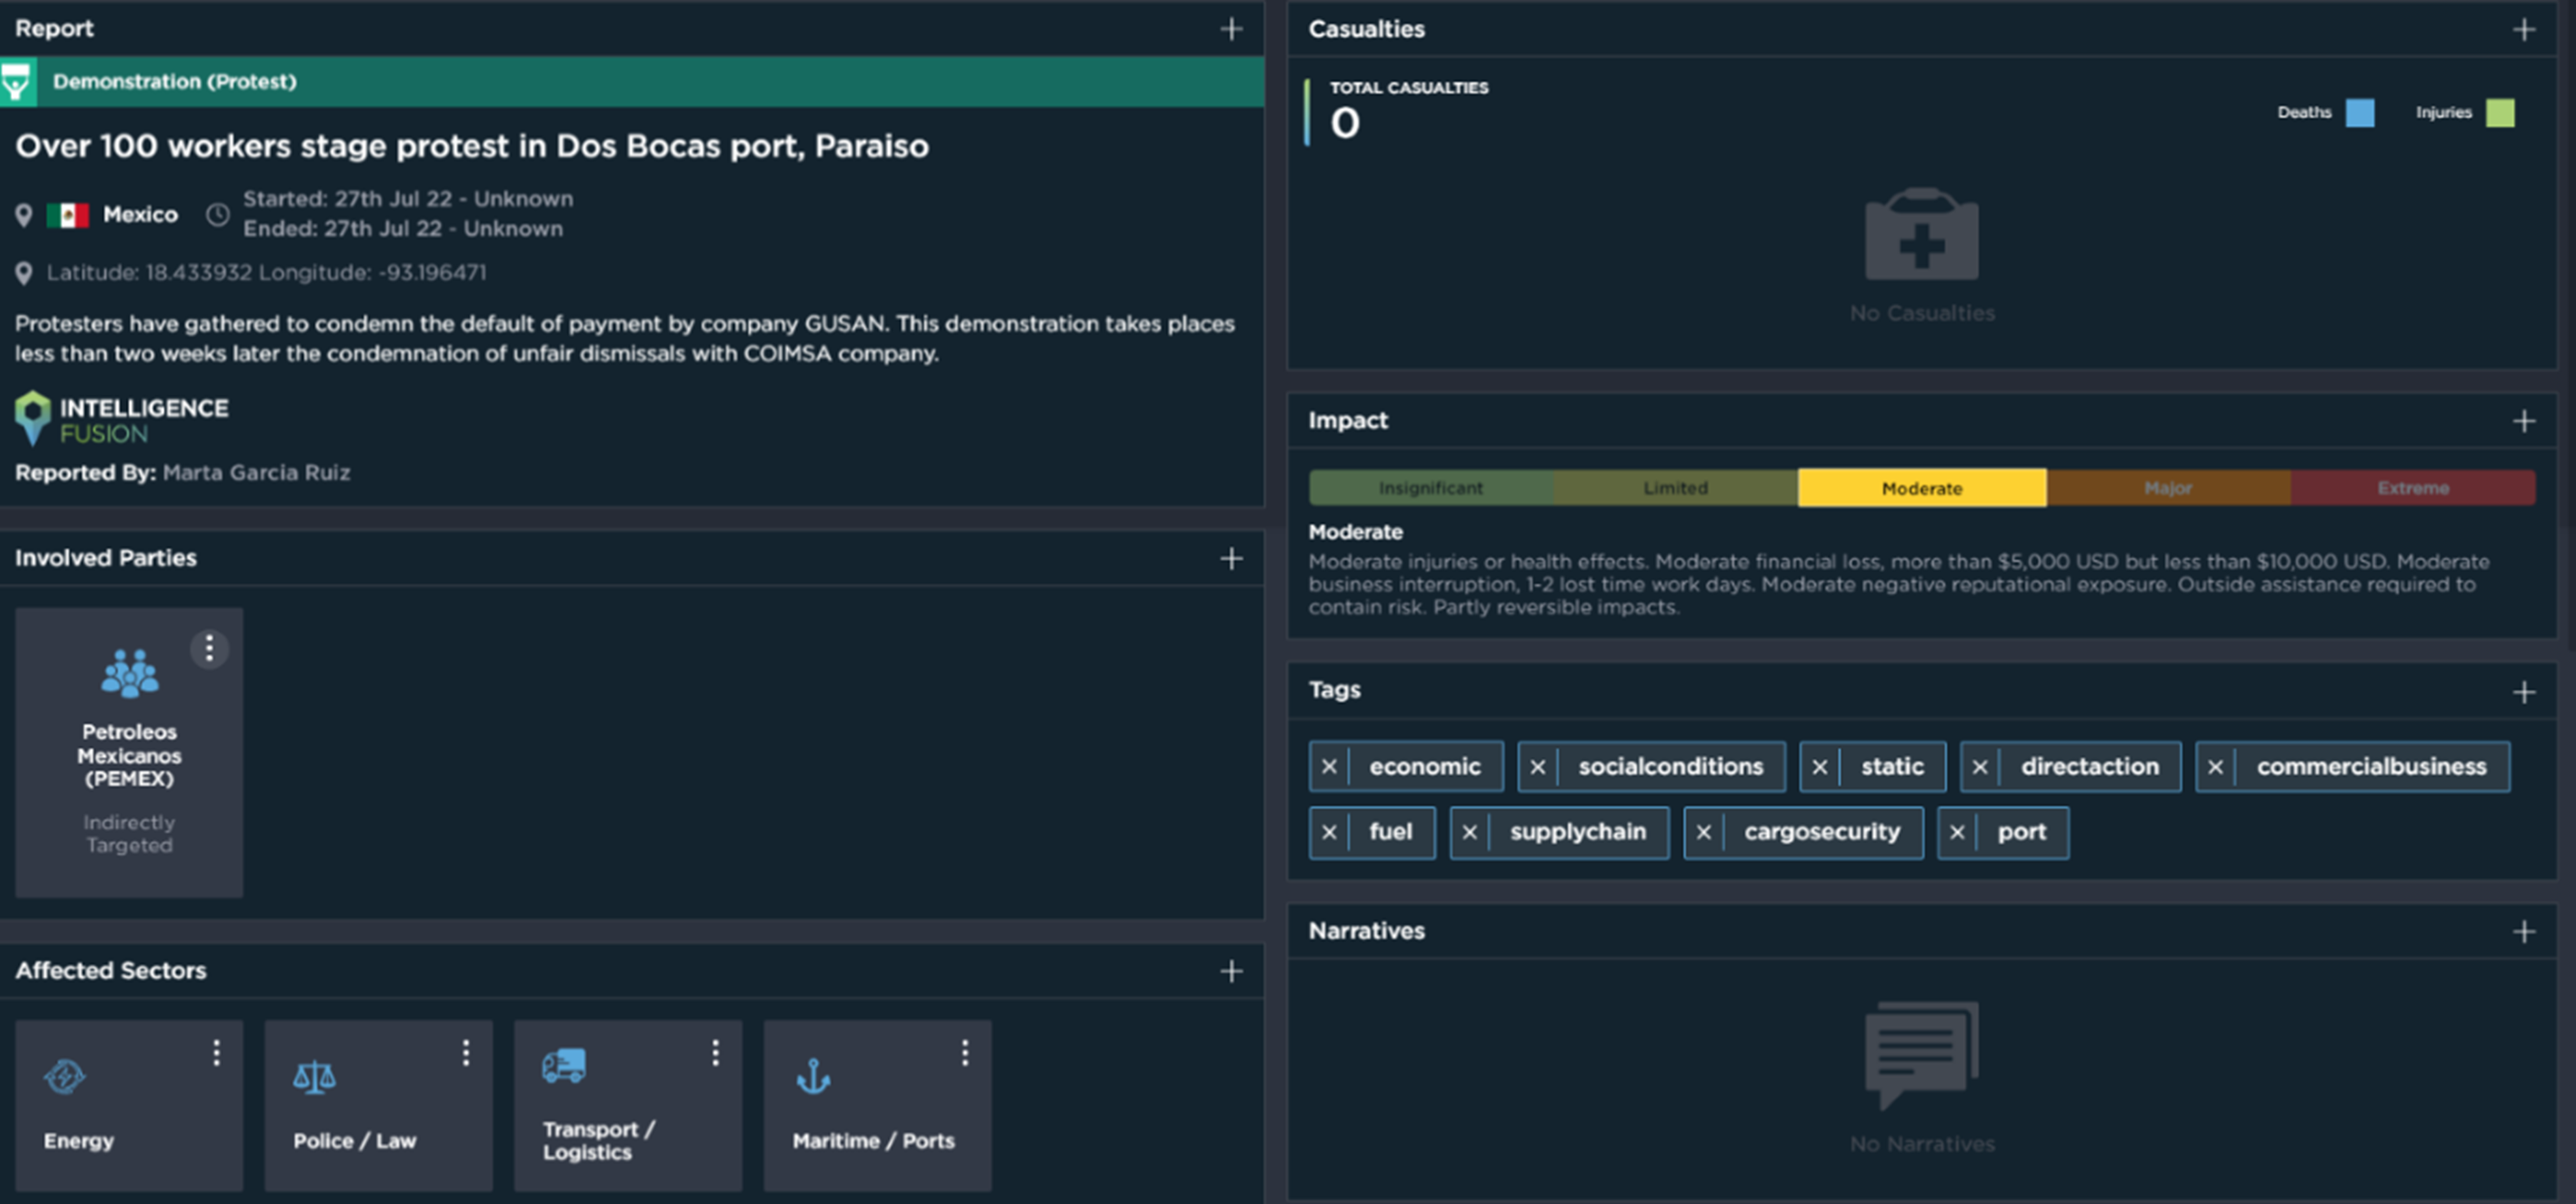Click the Injuries green legend swatch

2500,113
